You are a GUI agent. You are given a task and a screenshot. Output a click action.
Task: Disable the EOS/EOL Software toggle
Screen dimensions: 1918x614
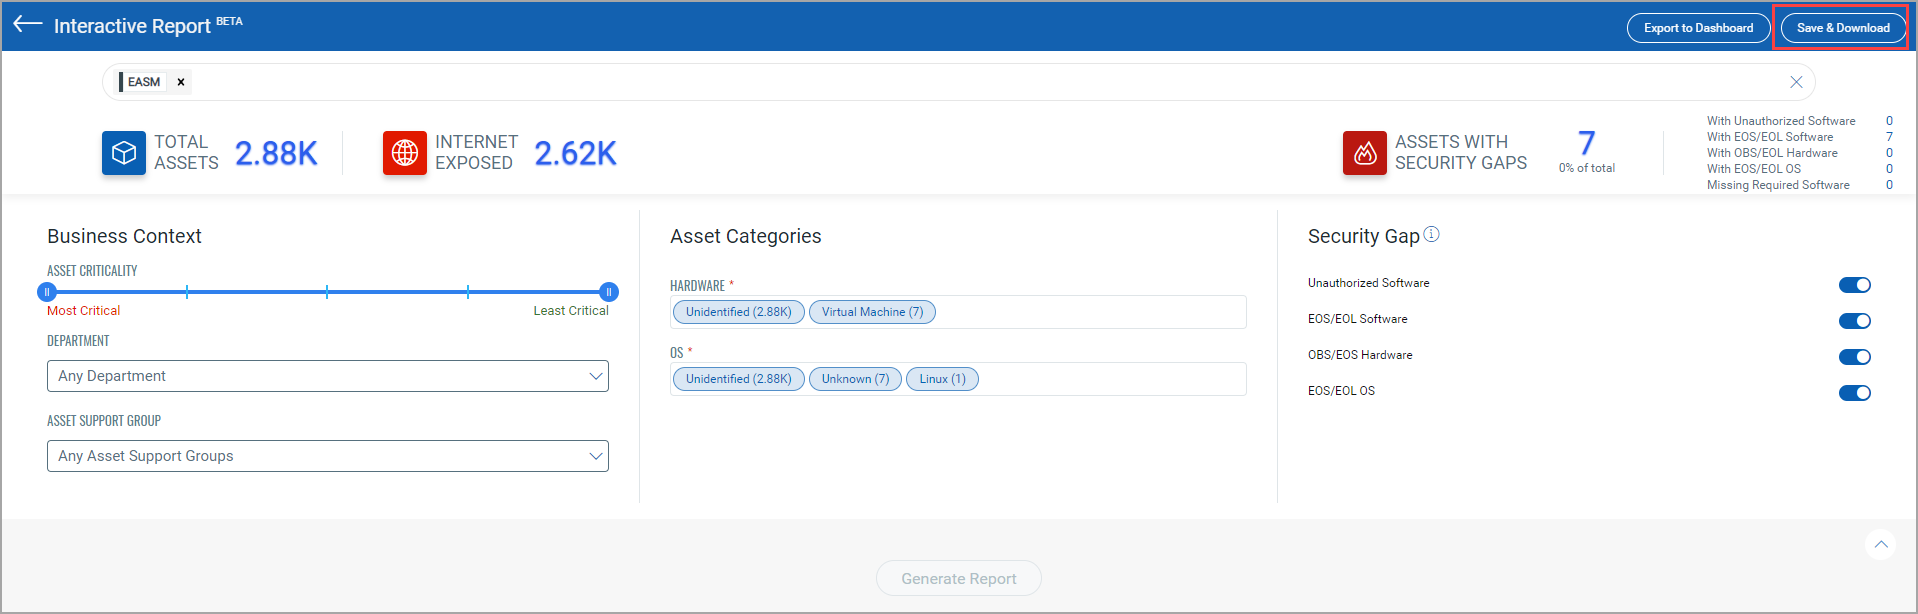(x=1855, y=321)
